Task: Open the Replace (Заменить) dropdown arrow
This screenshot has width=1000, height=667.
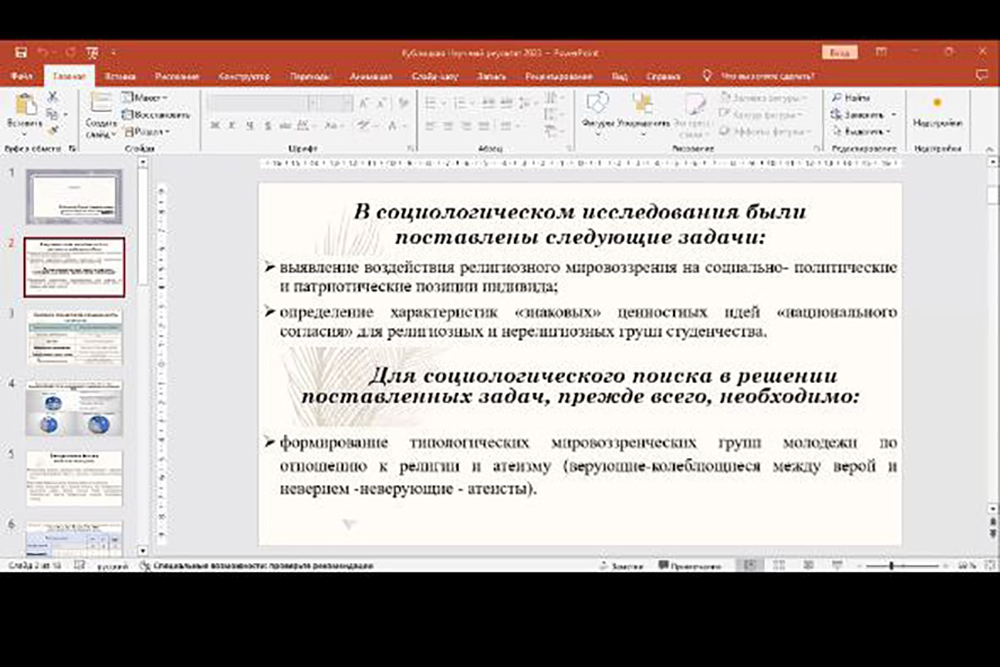Action: [x=893, y=115]
